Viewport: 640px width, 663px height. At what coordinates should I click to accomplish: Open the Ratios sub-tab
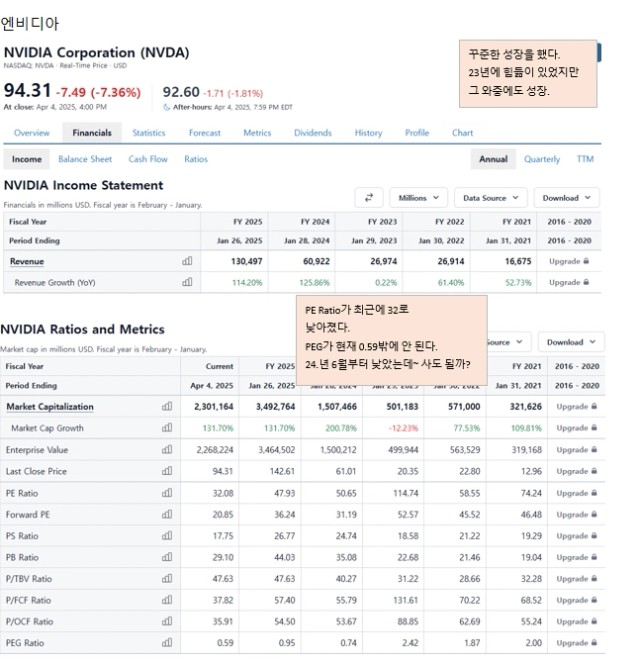[196, 159]
